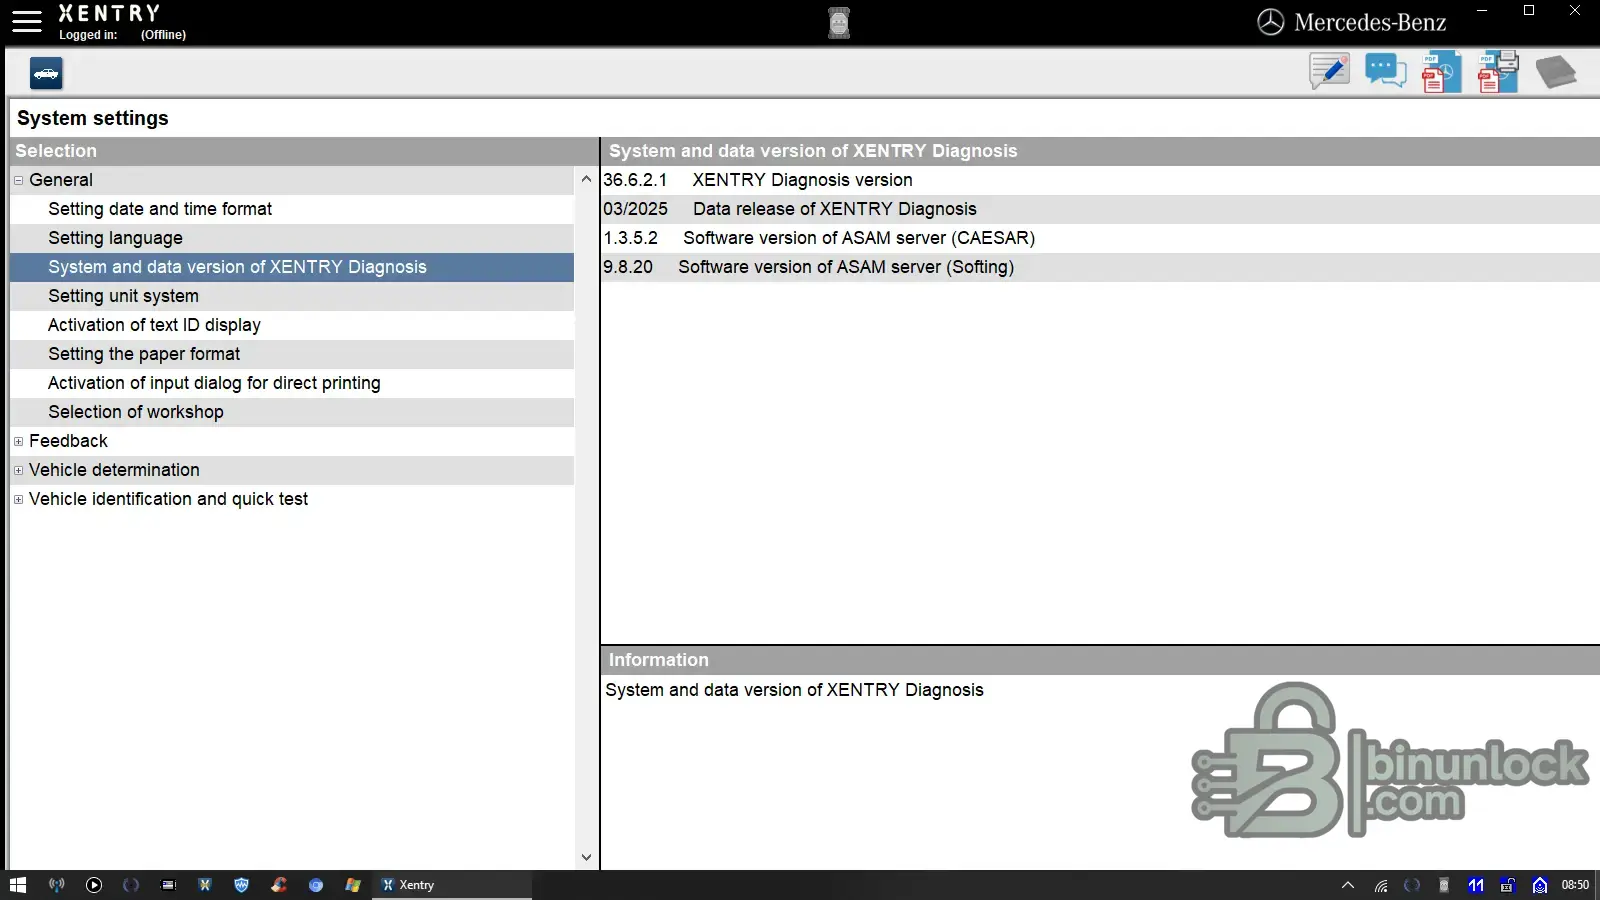The image size is (1600, 900).
Task: Expand the Feedback tree node
Action: 19,441
